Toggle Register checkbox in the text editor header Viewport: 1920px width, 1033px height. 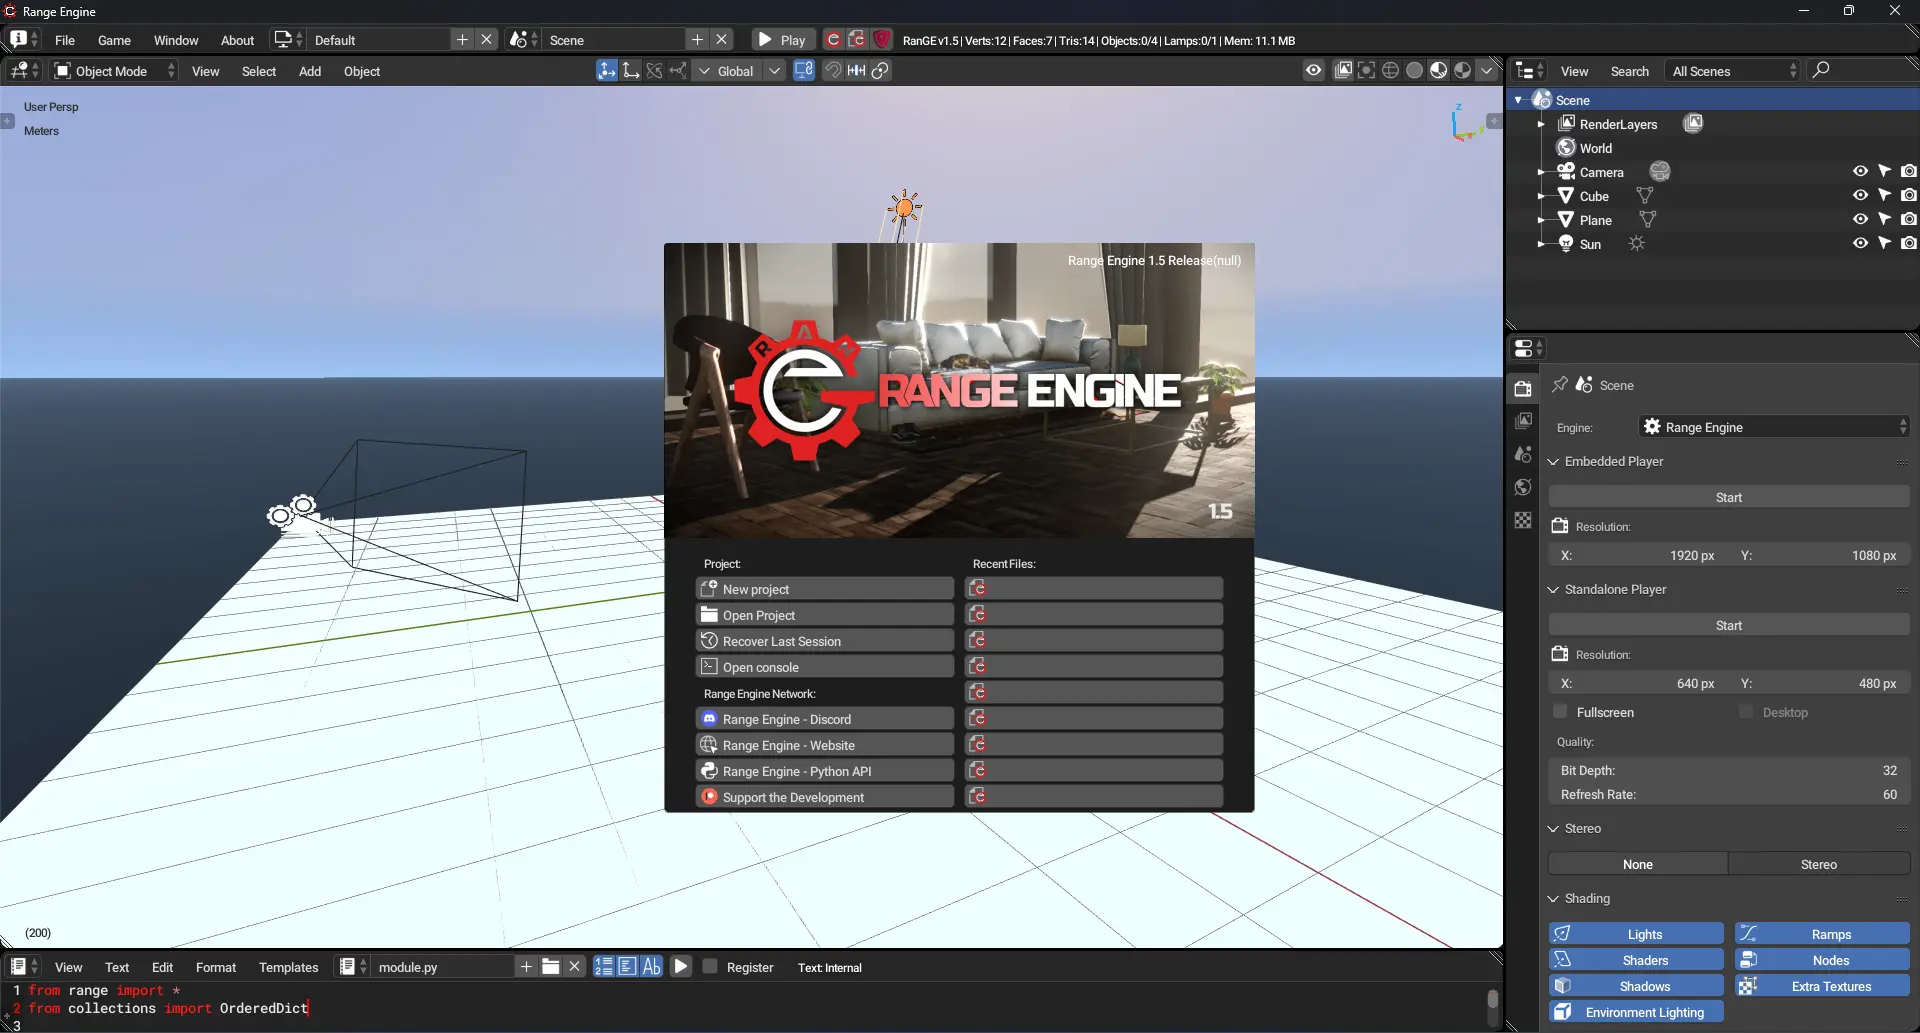click(x=711, y=966)
